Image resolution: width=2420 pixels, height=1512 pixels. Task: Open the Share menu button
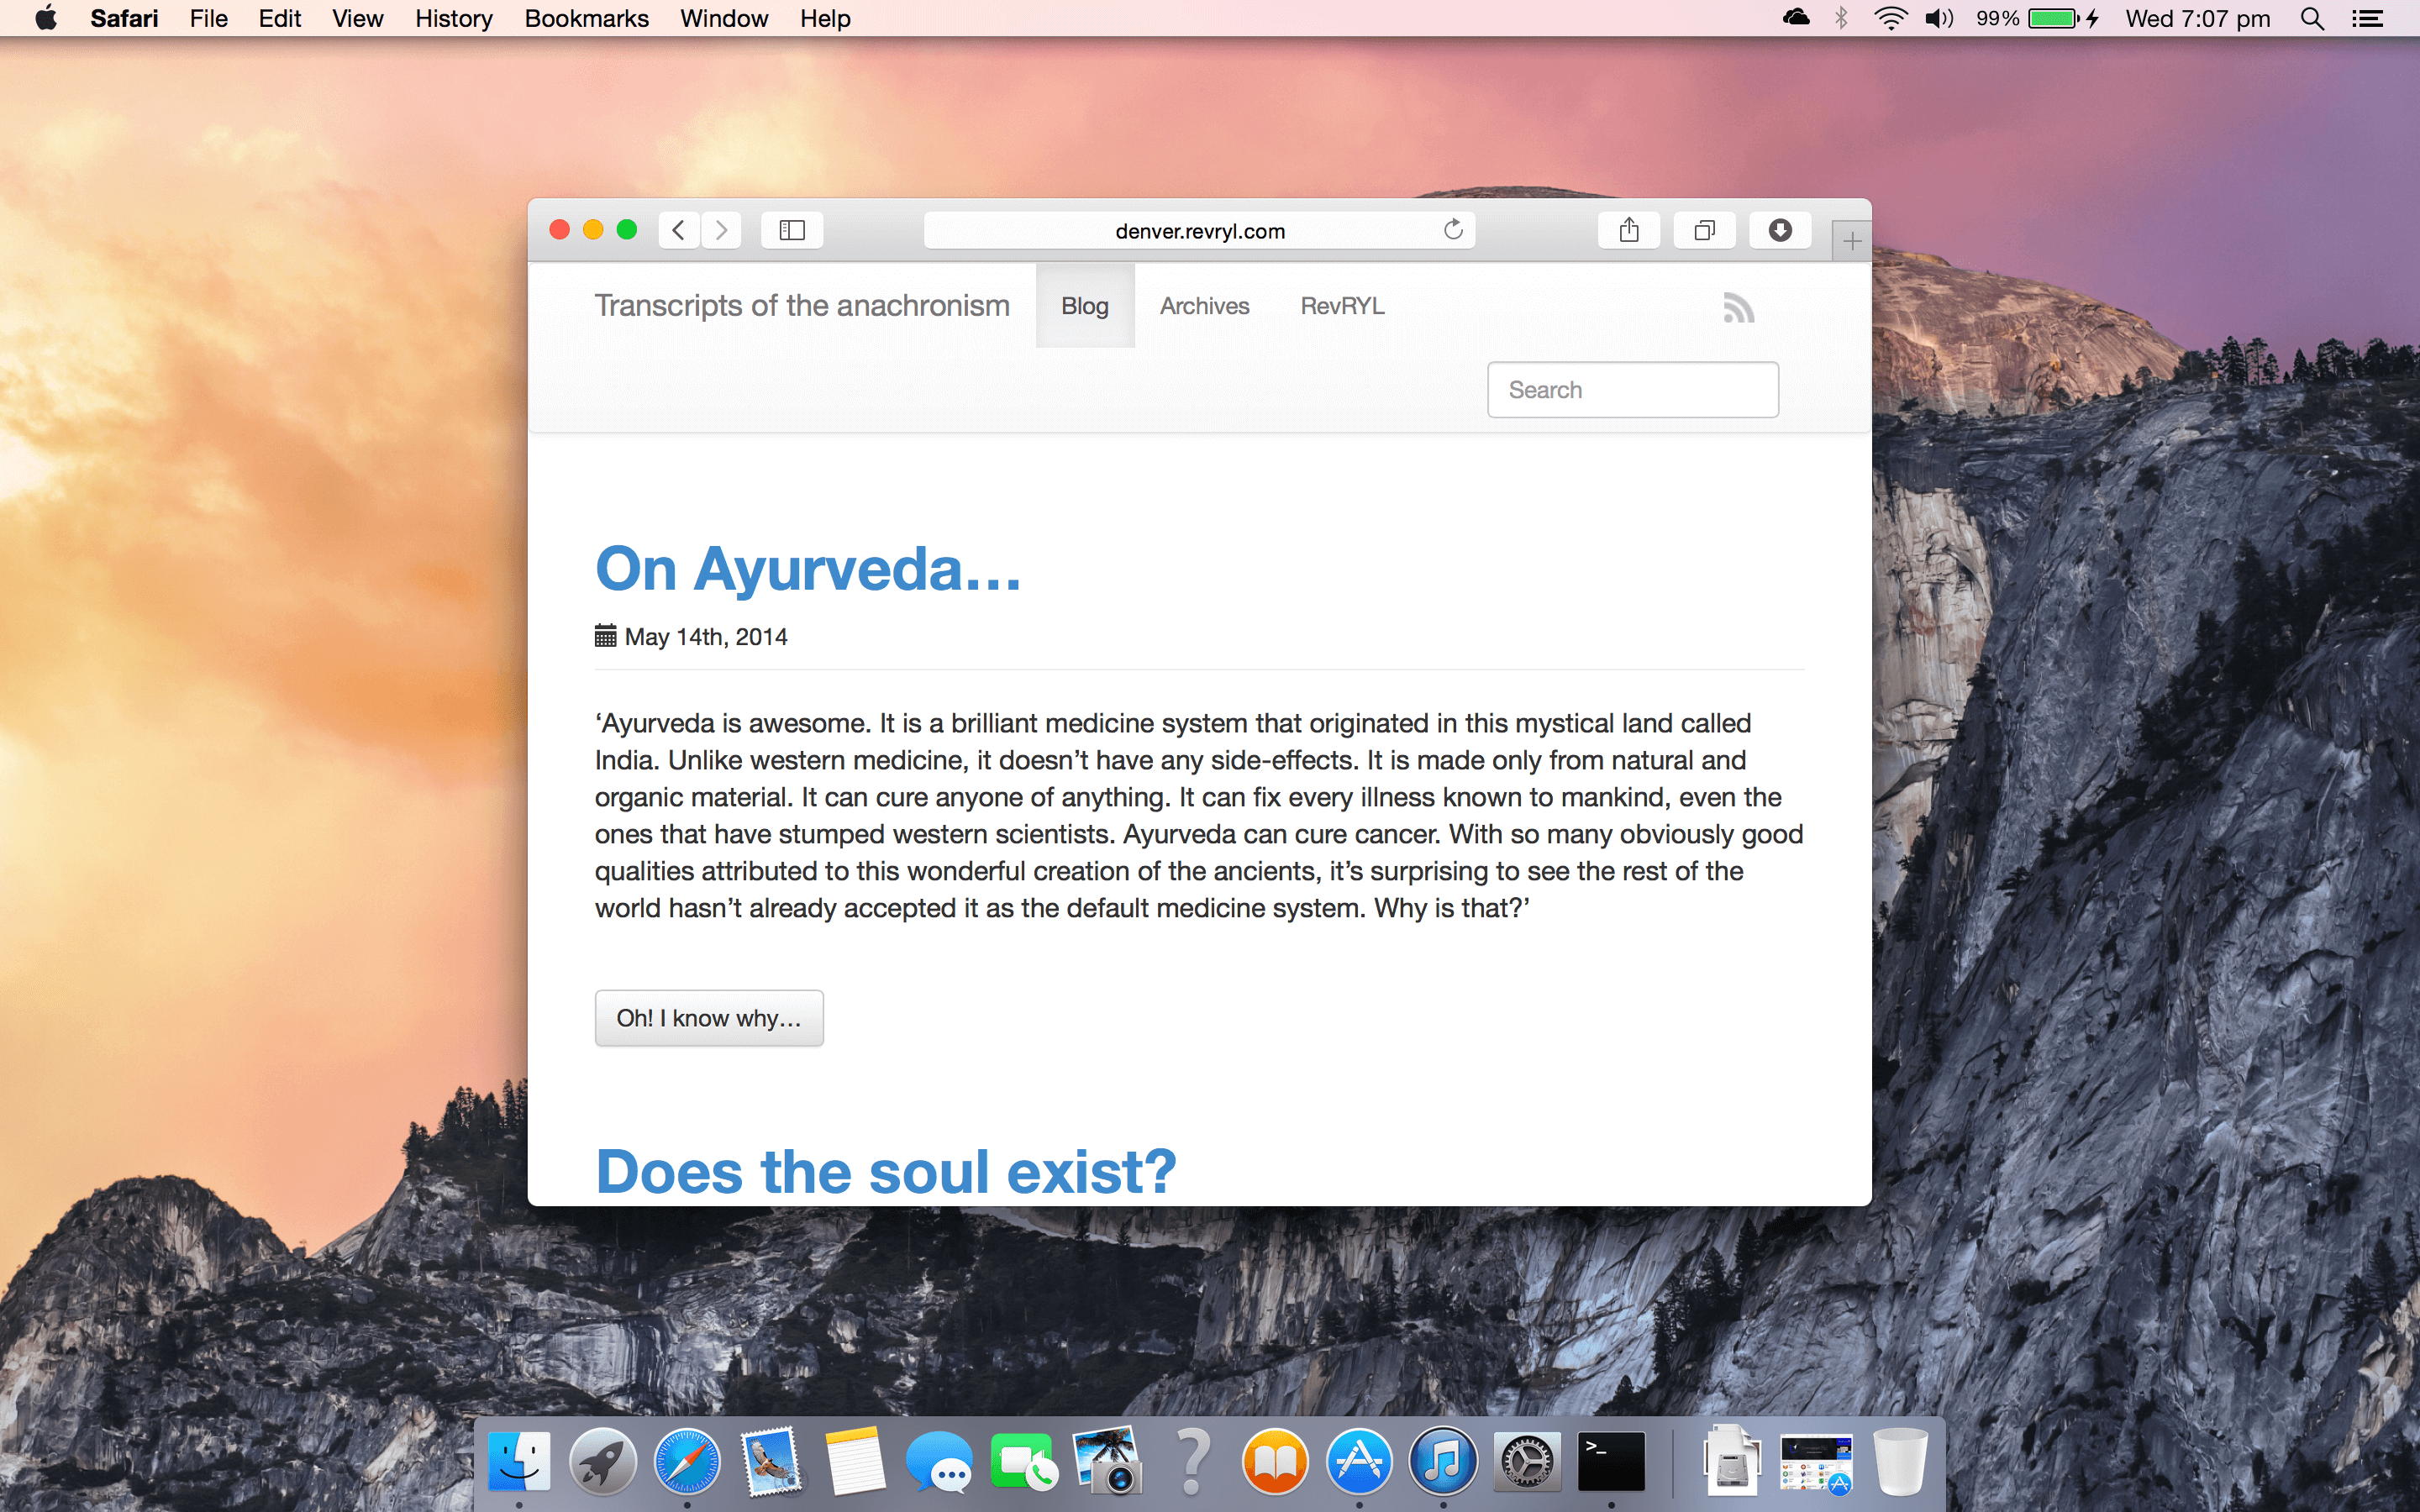(x=1629, y=231)
